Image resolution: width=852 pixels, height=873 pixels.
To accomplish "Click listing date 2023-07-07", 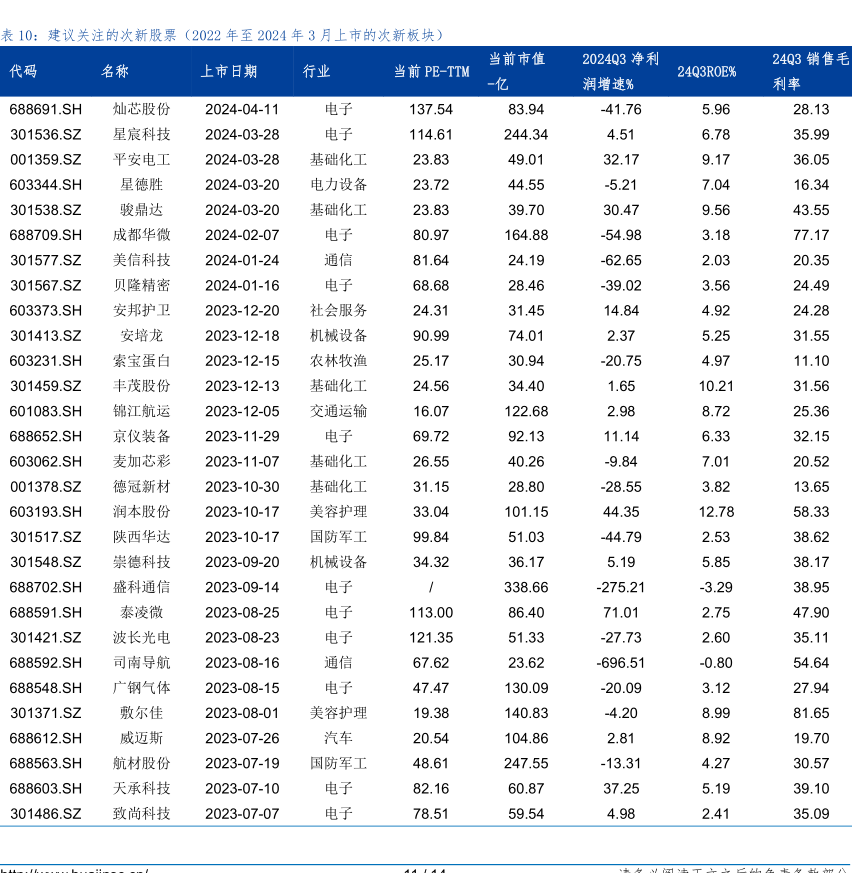I will click(242, 813).
